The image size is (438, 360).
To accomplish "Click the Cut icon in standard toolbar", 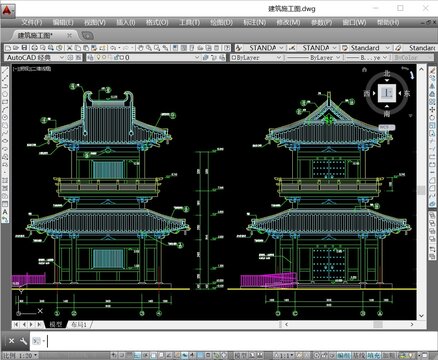I will (69, 48).
